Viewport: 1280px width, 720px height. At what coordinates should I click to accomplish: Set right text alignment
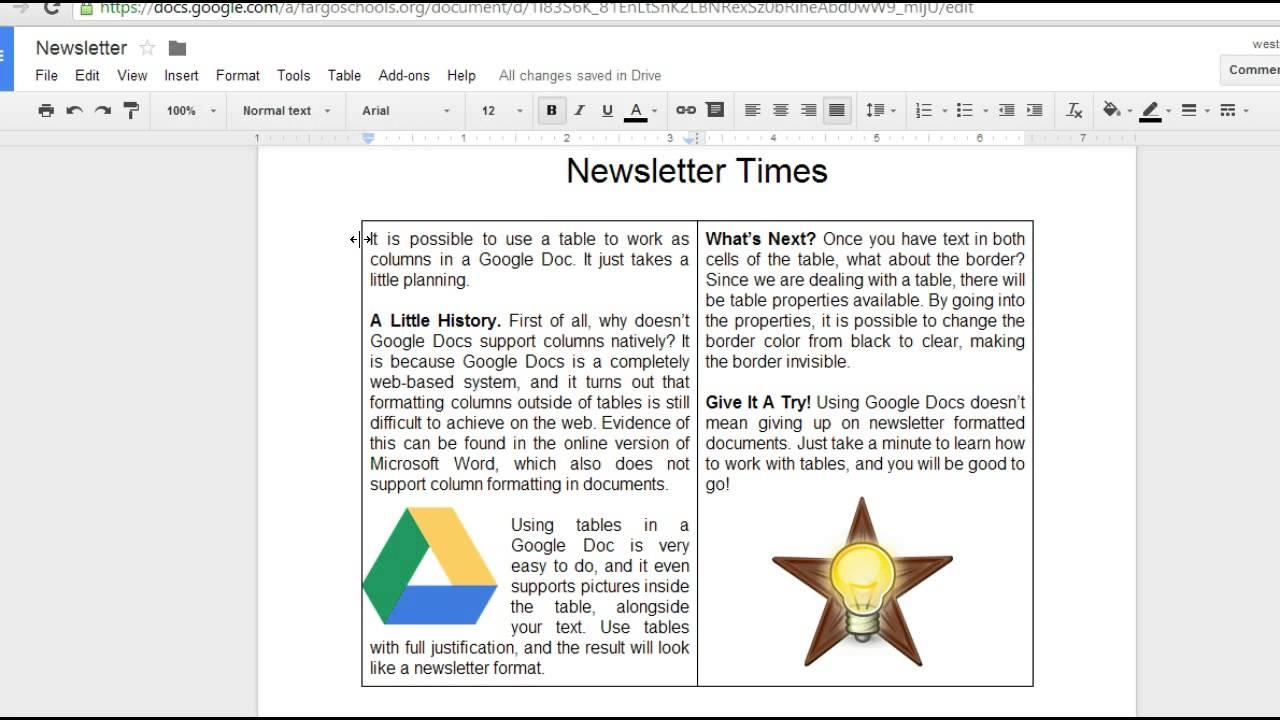tap(808, 111)
